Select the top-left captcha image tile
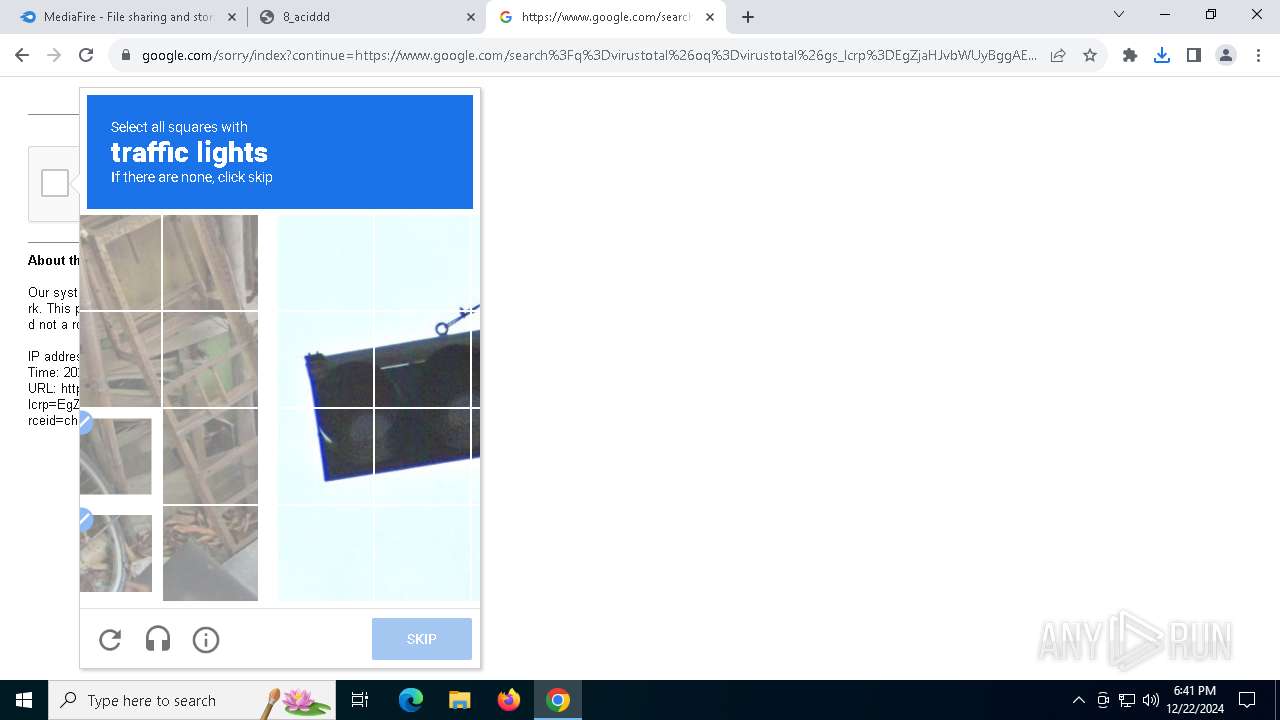Image resolution: width=1280 pixels, height=720 pixels. (x=120, y=262)
